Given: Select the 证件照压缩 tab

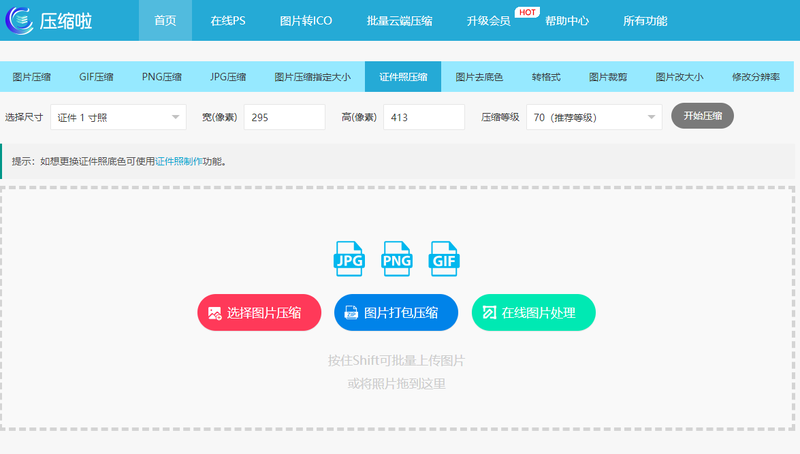Looking at the screenshot, I should click(x=403, y=77).
